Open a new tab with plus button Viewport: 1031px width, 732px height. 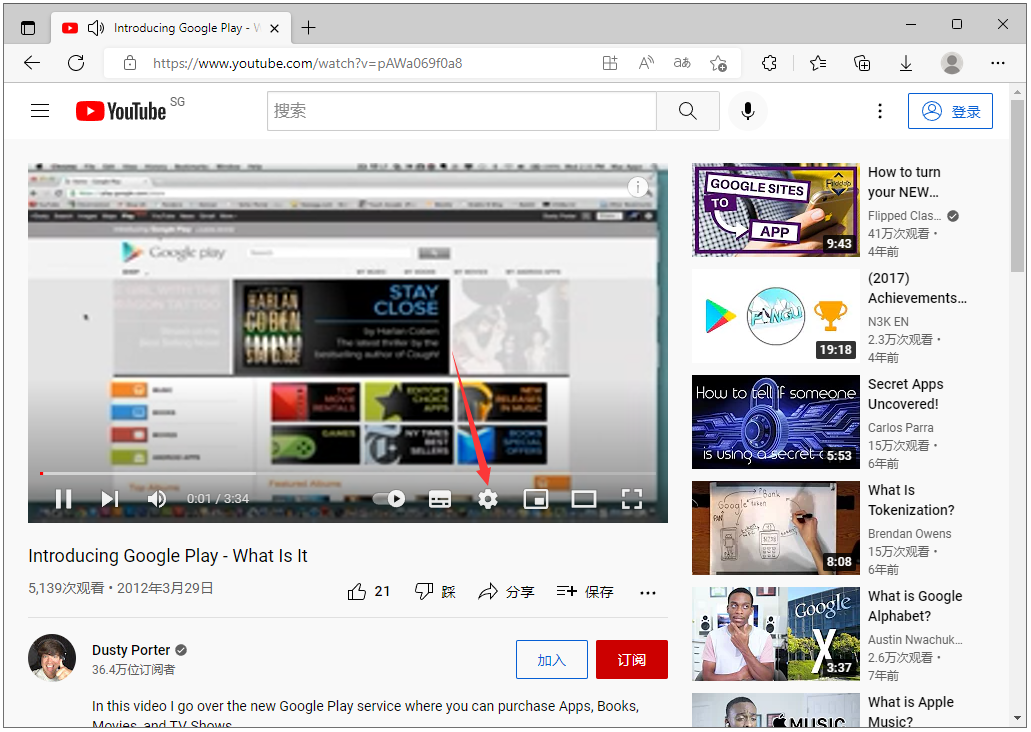pos(308,28)
